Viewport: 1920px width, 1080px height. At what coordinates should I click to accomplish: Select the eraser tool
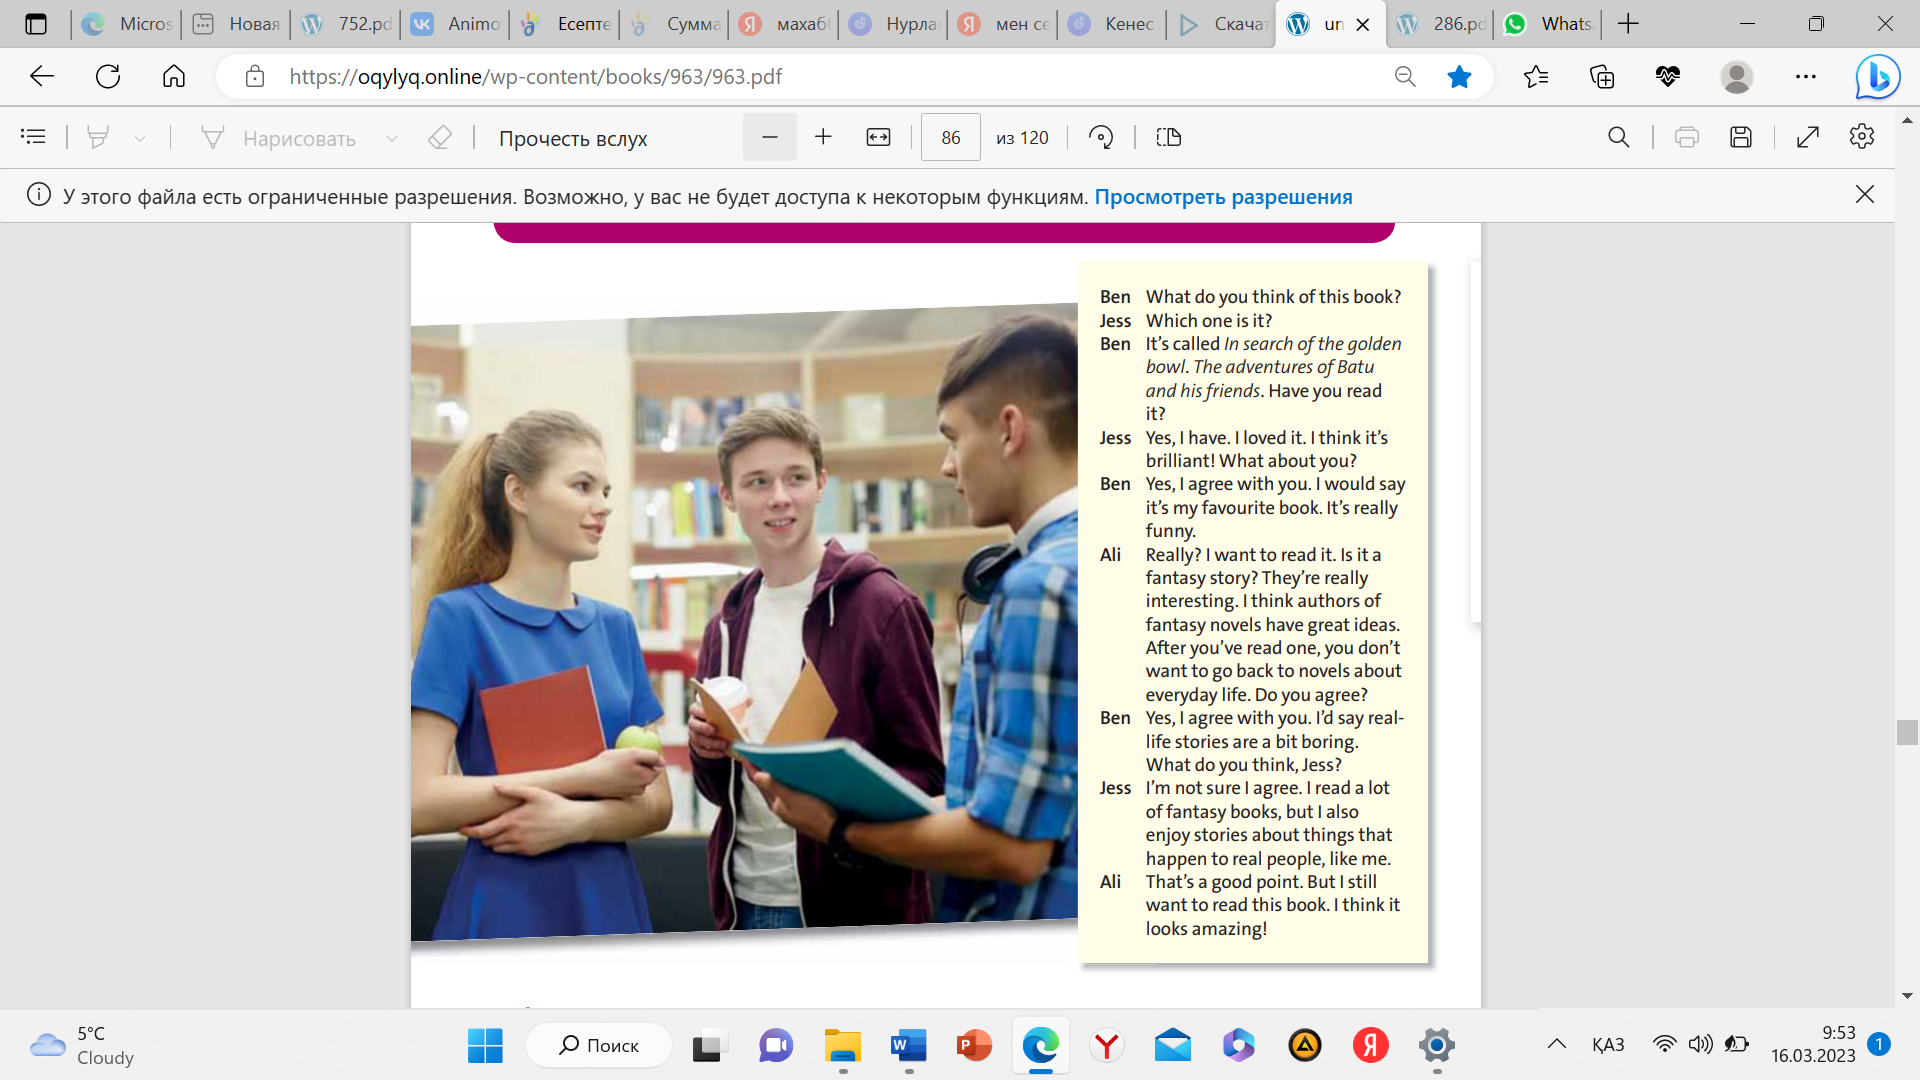click(x=440, y=137)
